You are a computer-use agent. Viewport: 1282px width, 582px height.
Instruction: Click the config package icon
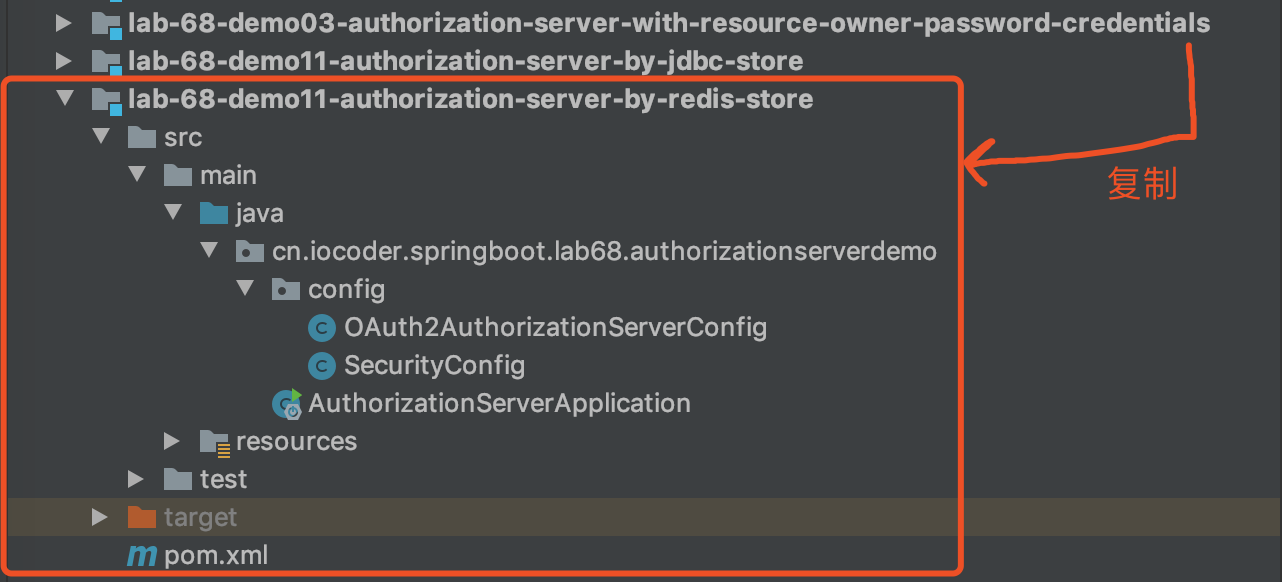pos(286,290)
